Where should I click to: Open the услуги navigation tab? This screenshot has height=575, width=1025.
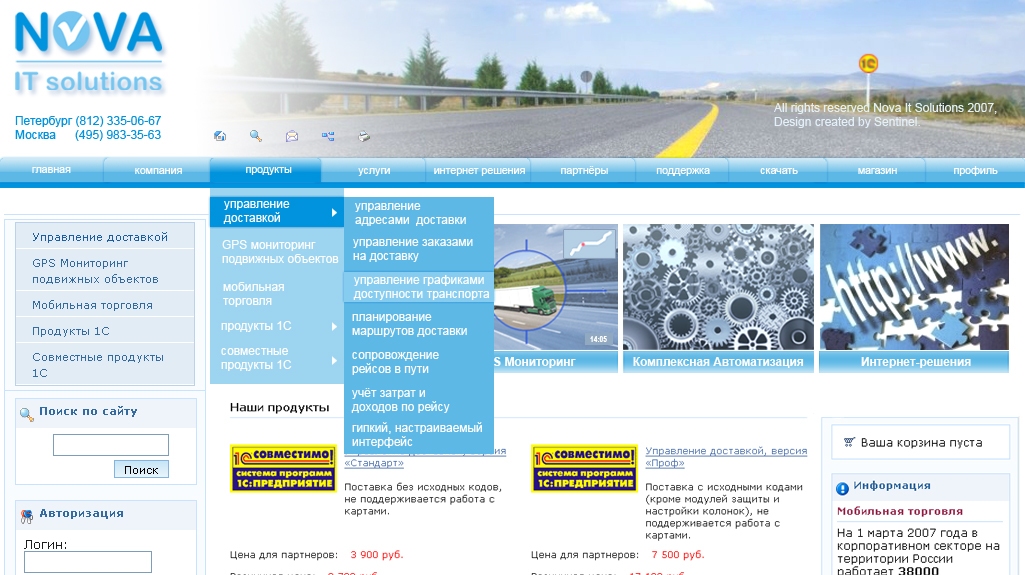pyautogui.click(x=374, y=171)
